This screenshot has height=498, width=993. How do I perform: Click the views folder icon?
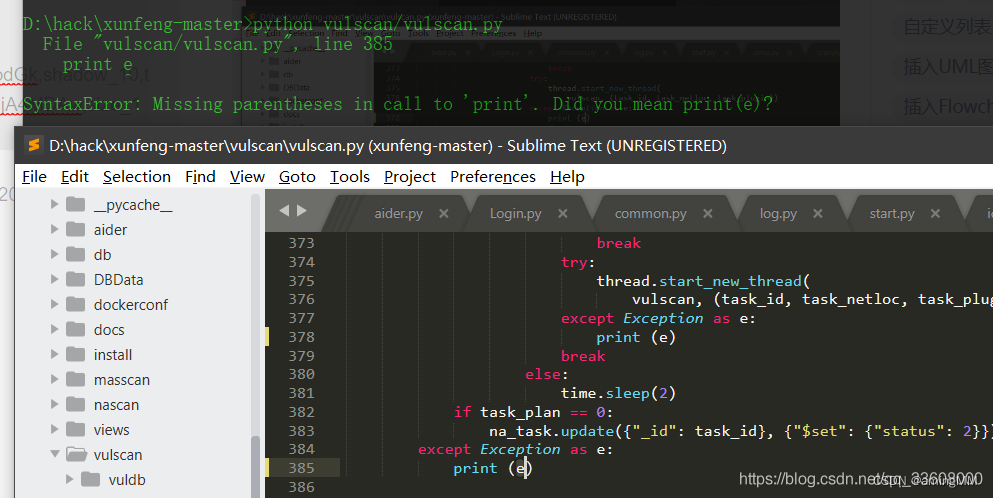point(75,429)
